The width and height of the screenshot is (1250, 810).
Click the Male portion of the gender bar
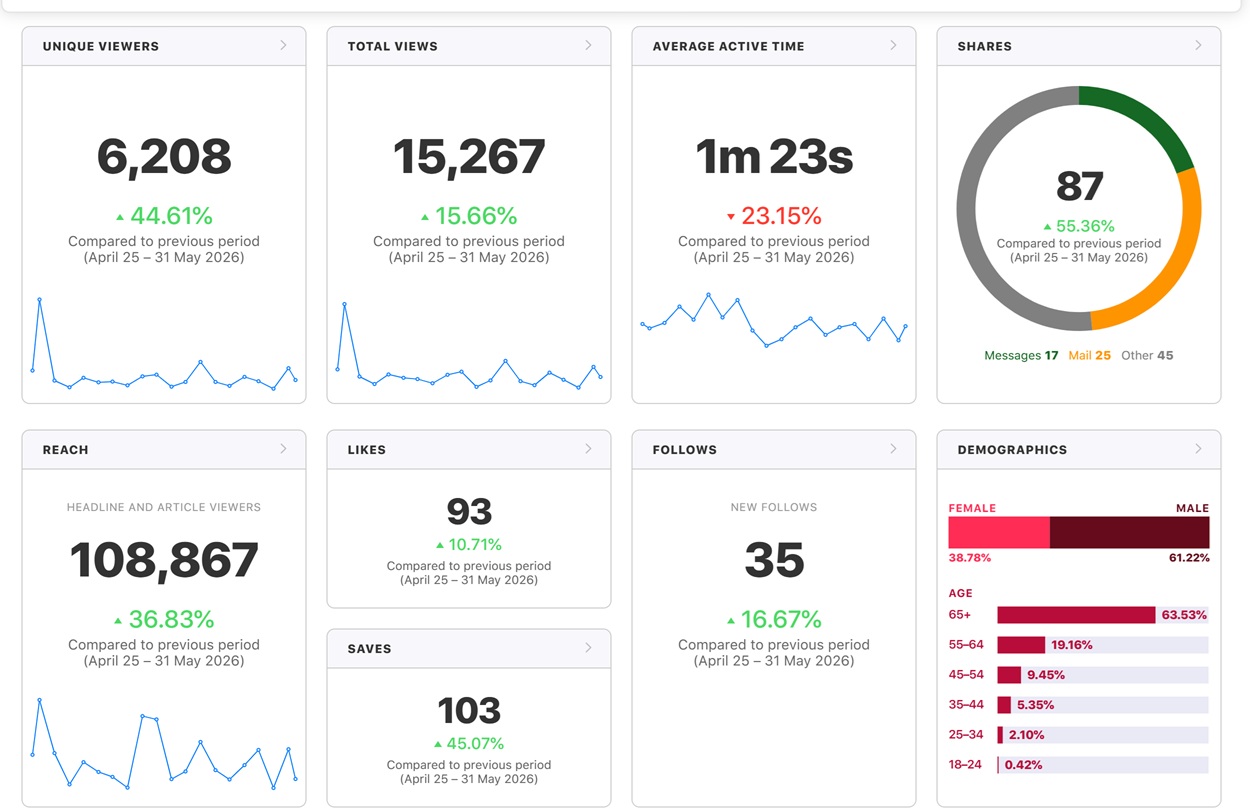(1130, 532)
